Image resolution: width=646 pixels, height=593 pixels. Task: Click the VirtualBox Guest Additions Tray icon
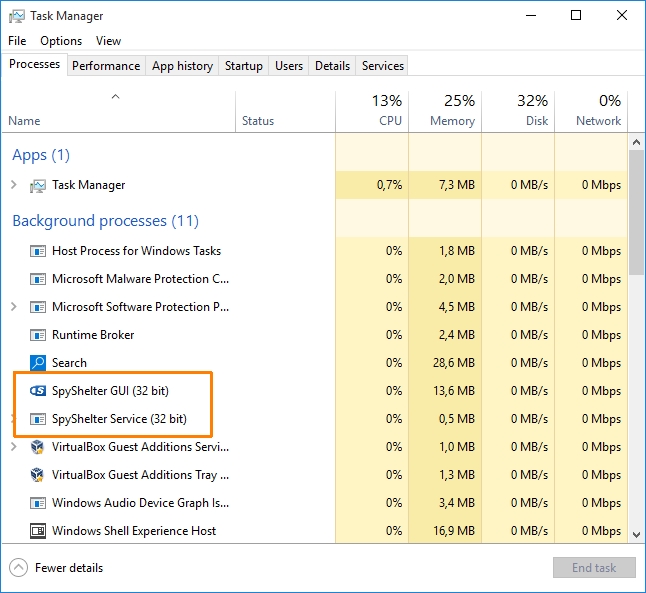coord(38,475)
